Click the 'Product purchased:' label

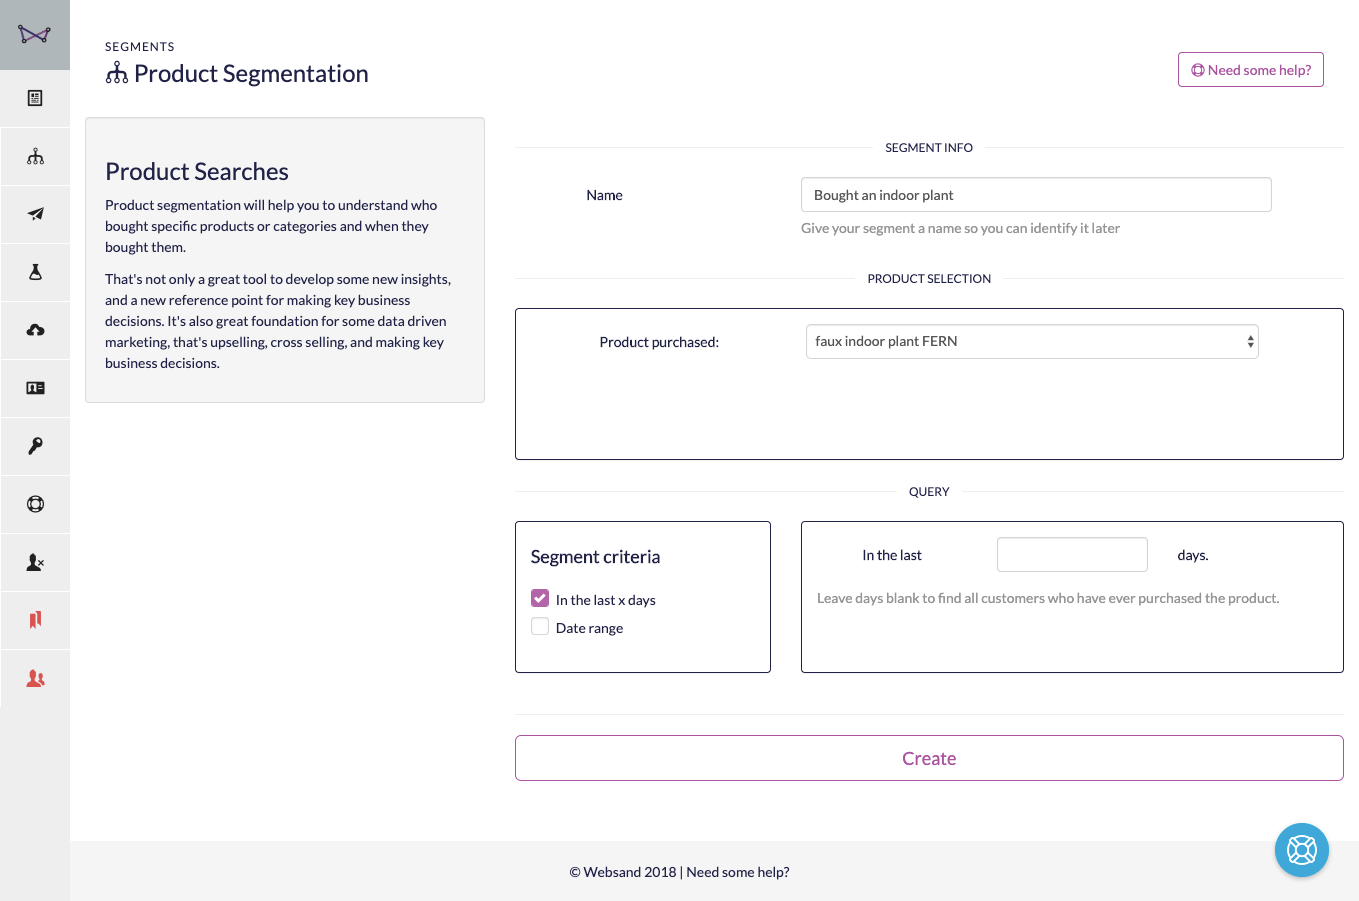click(x=659, y=342)
